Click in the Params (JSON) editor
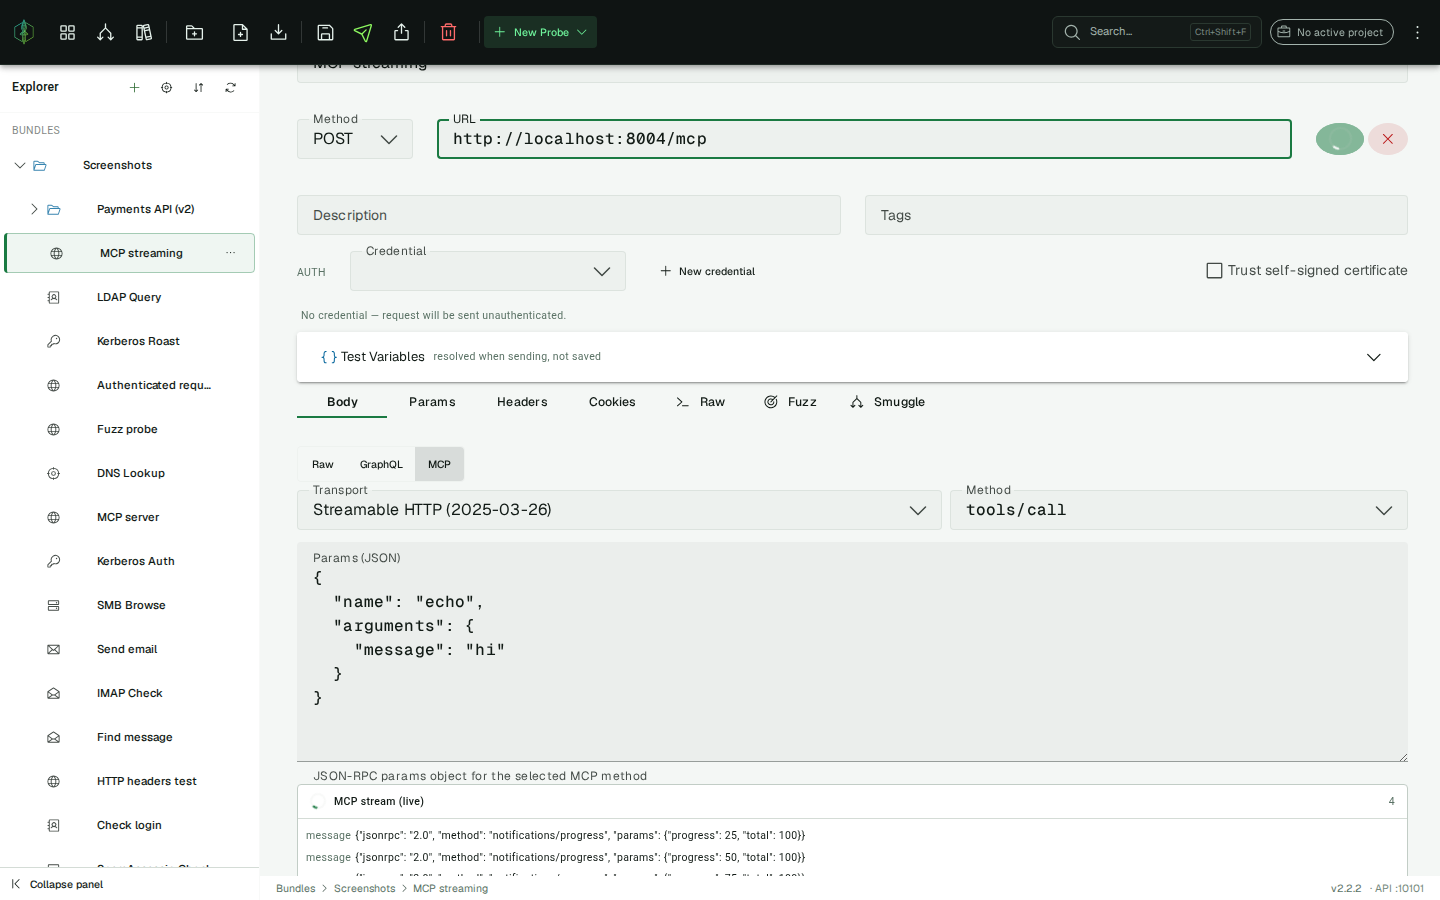This screenshot has height=900, width=1440. coord(852,652)
